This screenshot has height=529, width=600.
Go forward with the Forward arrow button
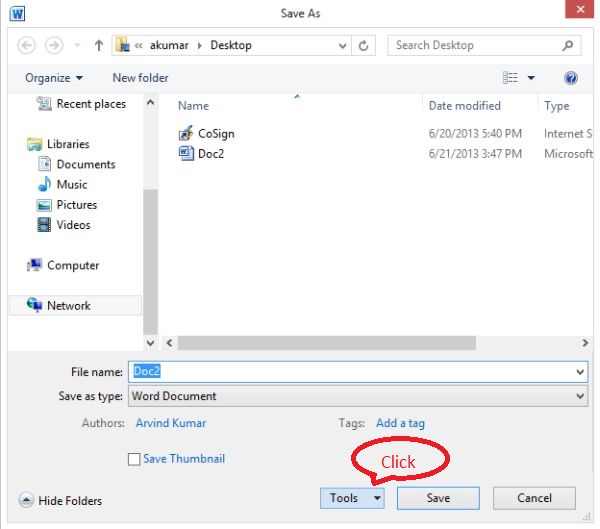(x=54, y=45)
